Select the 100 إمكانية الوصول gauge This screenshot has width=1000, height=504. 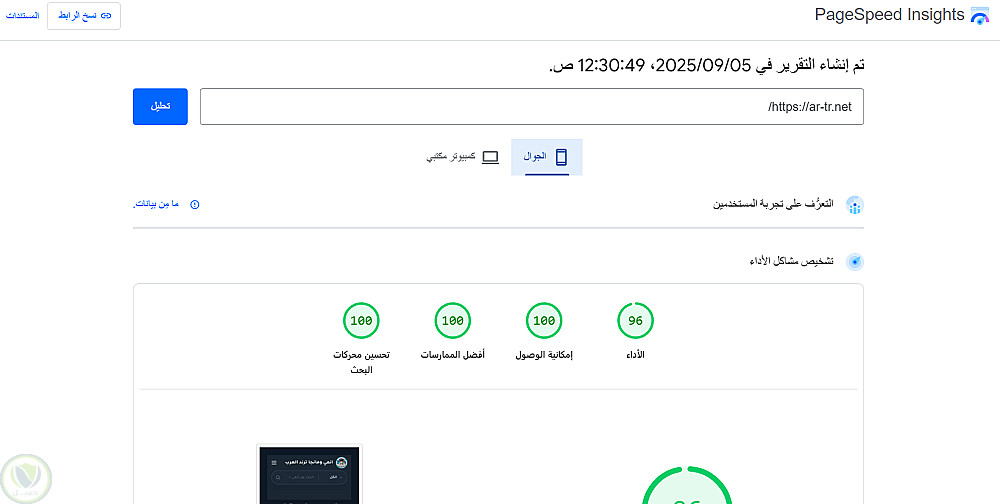coord(544,320)
